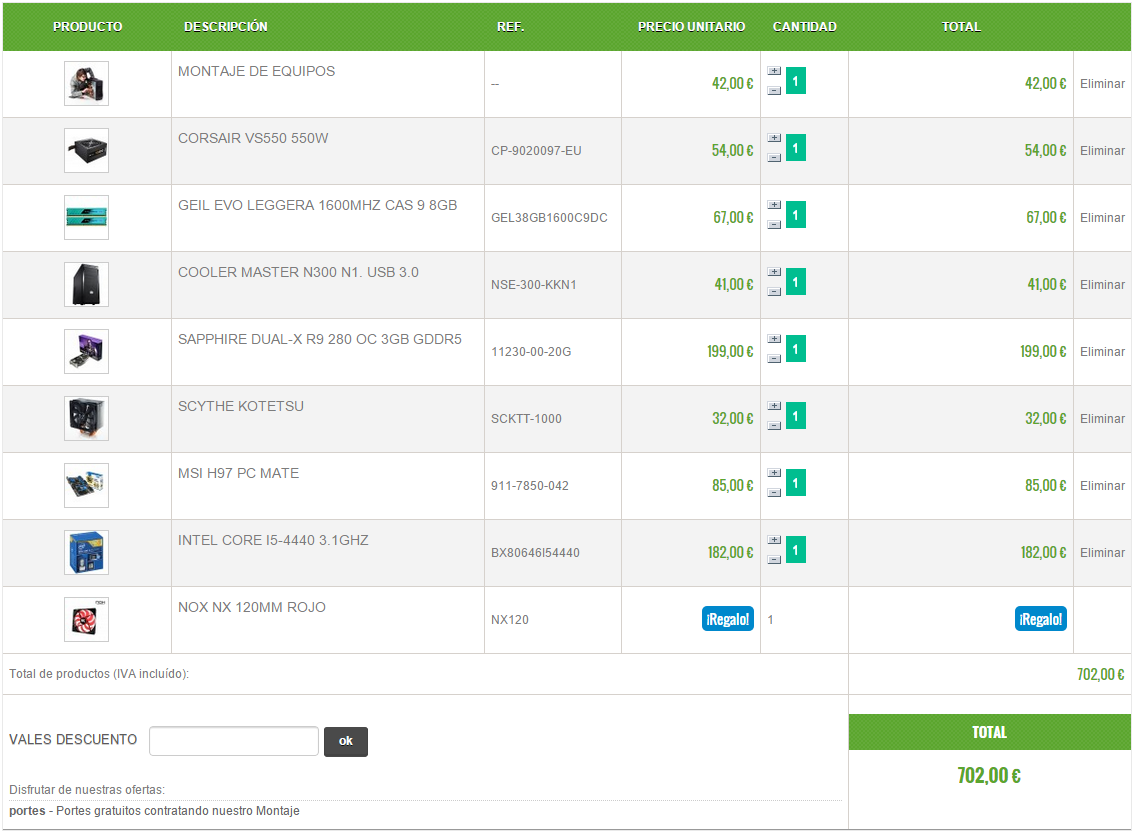Screen dimensions: 1137x835
Task: Remove INTEL CORE I5-4440 via Eliminar
Action: pyautogui.click(x=1102, y=553)
